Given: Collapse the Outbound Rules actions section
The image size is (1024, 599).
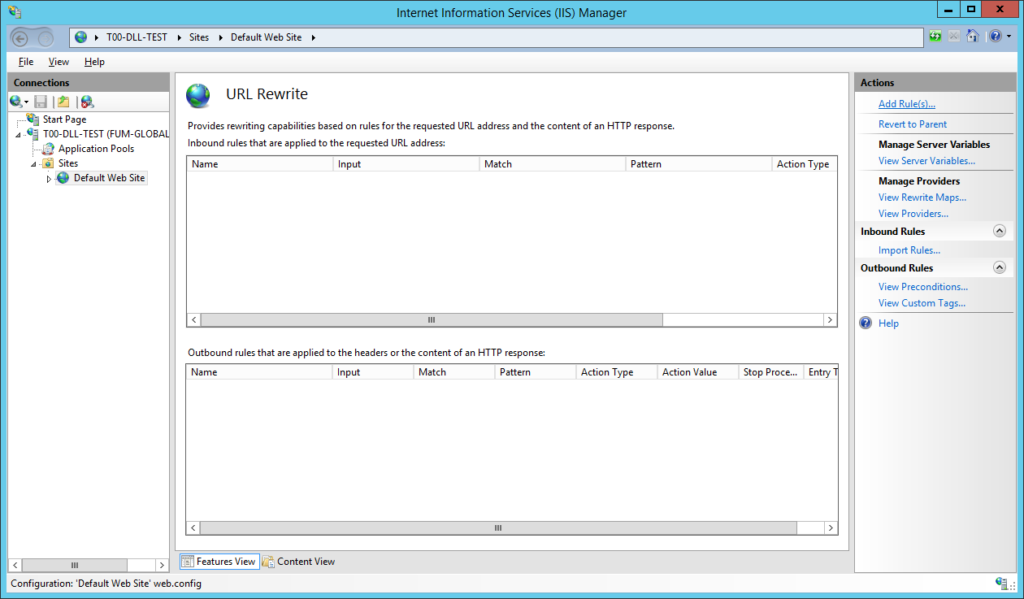Looking at the screenshot, I should coord(999,267).
